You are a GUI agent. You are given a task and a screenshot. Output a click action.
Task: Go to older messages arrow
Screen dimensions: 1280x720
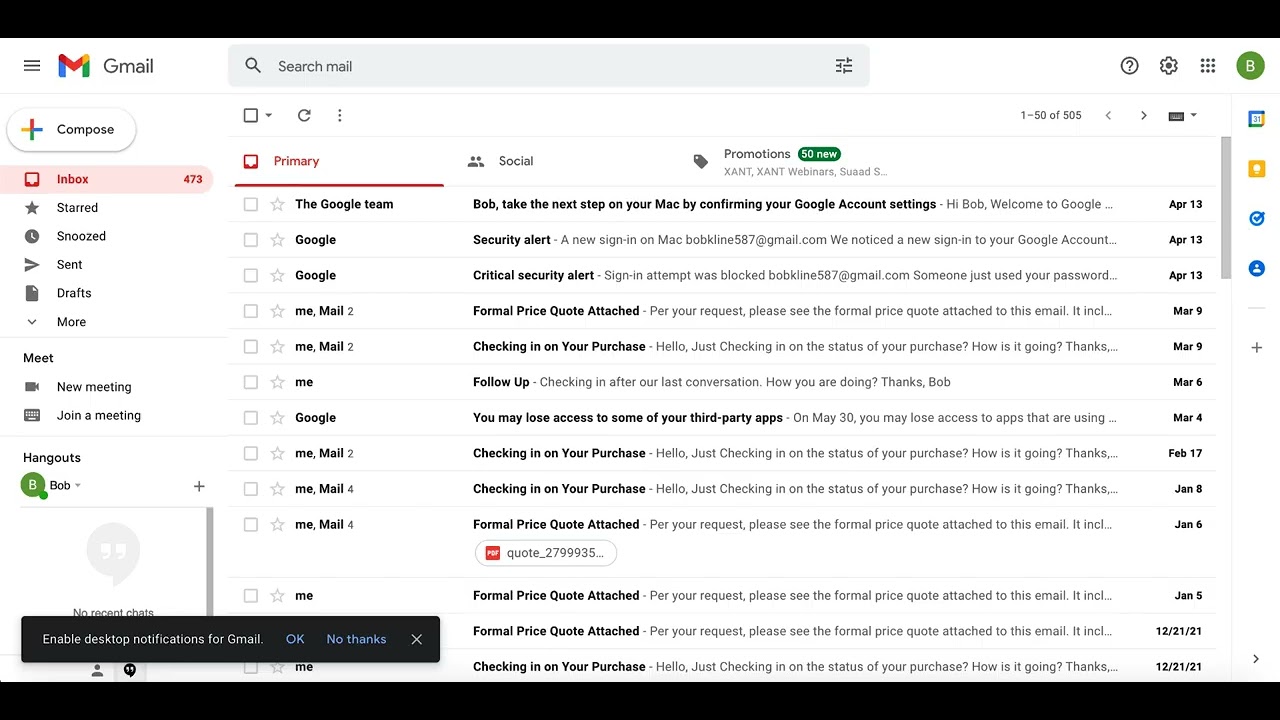[1144, 115]
